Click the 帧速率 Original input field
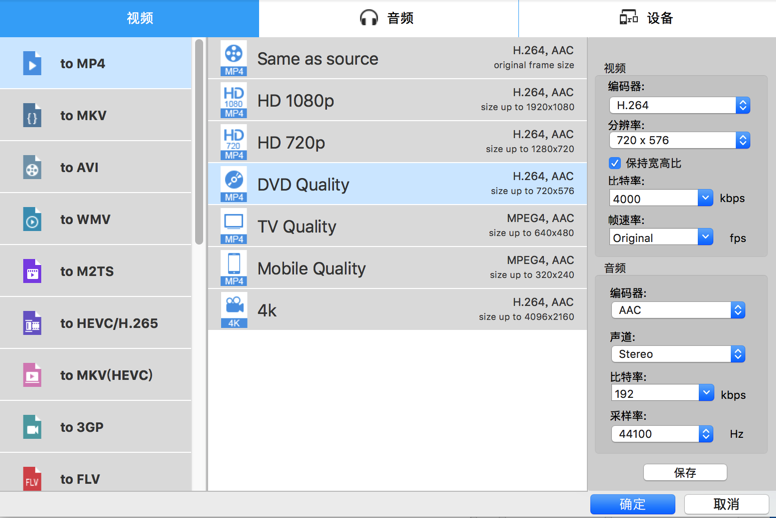 coord(654,237)
